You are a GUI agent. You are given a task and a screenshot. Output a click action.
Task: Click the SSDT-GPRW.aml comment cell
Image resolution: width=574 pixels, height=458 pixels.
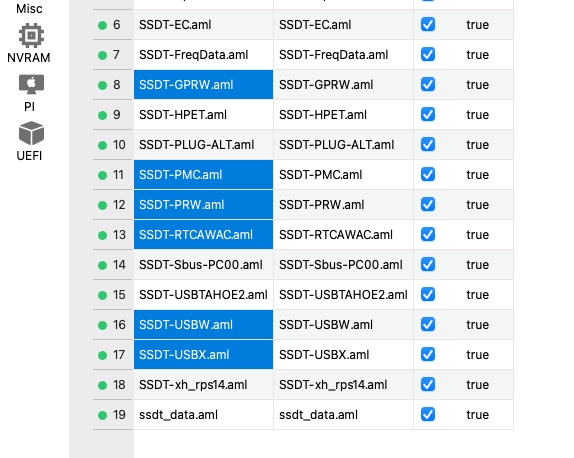pyautogui.click(x=343, y=85)
